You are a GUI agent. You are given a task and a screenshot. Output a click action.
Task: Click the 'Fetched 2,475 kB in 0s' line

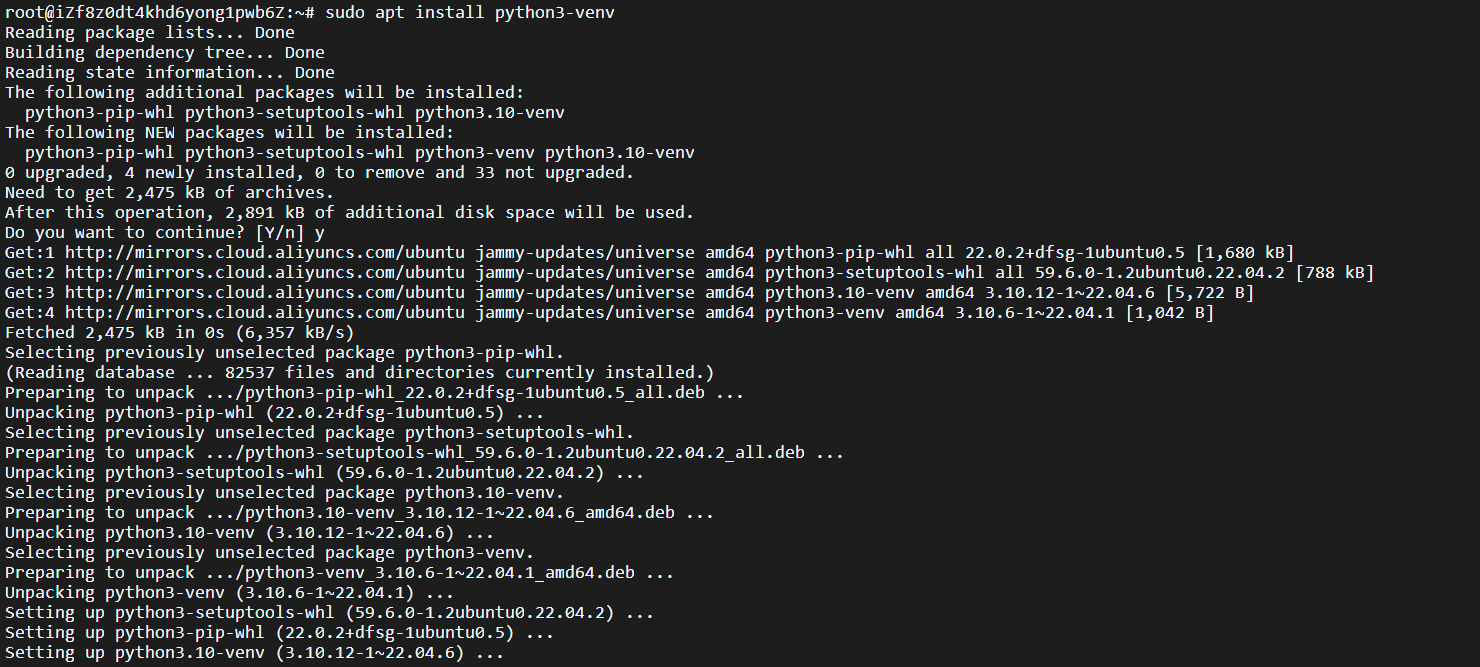(180, 333)
